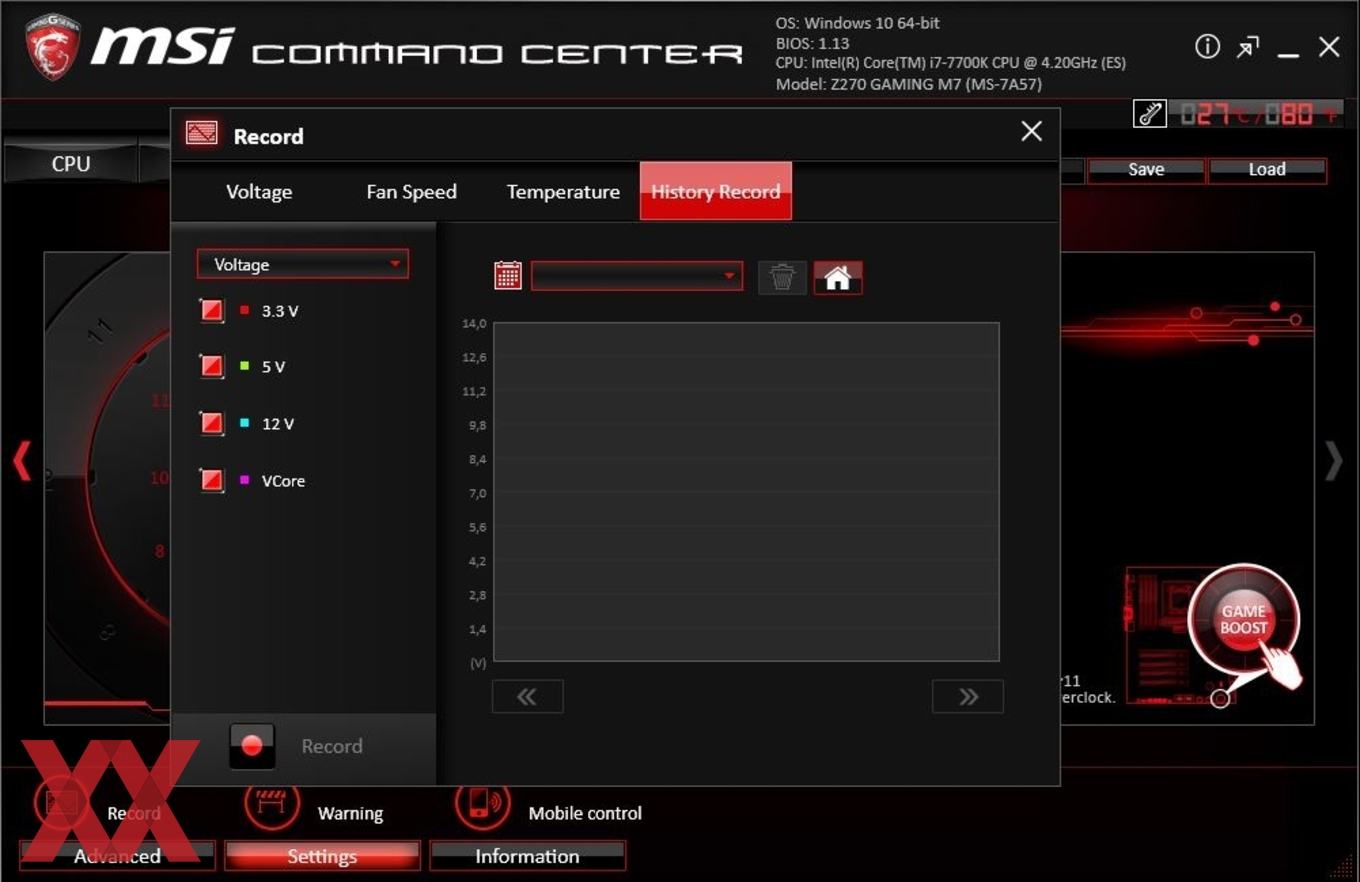This screenshot has height=882, width=1360.
Task: Click the VCore label text
Action: 283,481
